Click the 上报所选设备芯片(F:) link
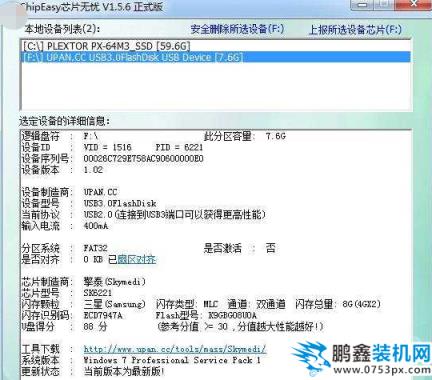Viewport: 432px width, 380px height. click(355, 30)
